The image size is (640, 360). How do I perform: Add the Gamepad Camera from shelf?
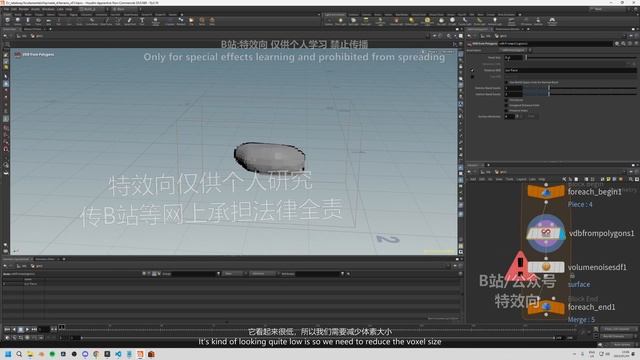tap(552, 21)
